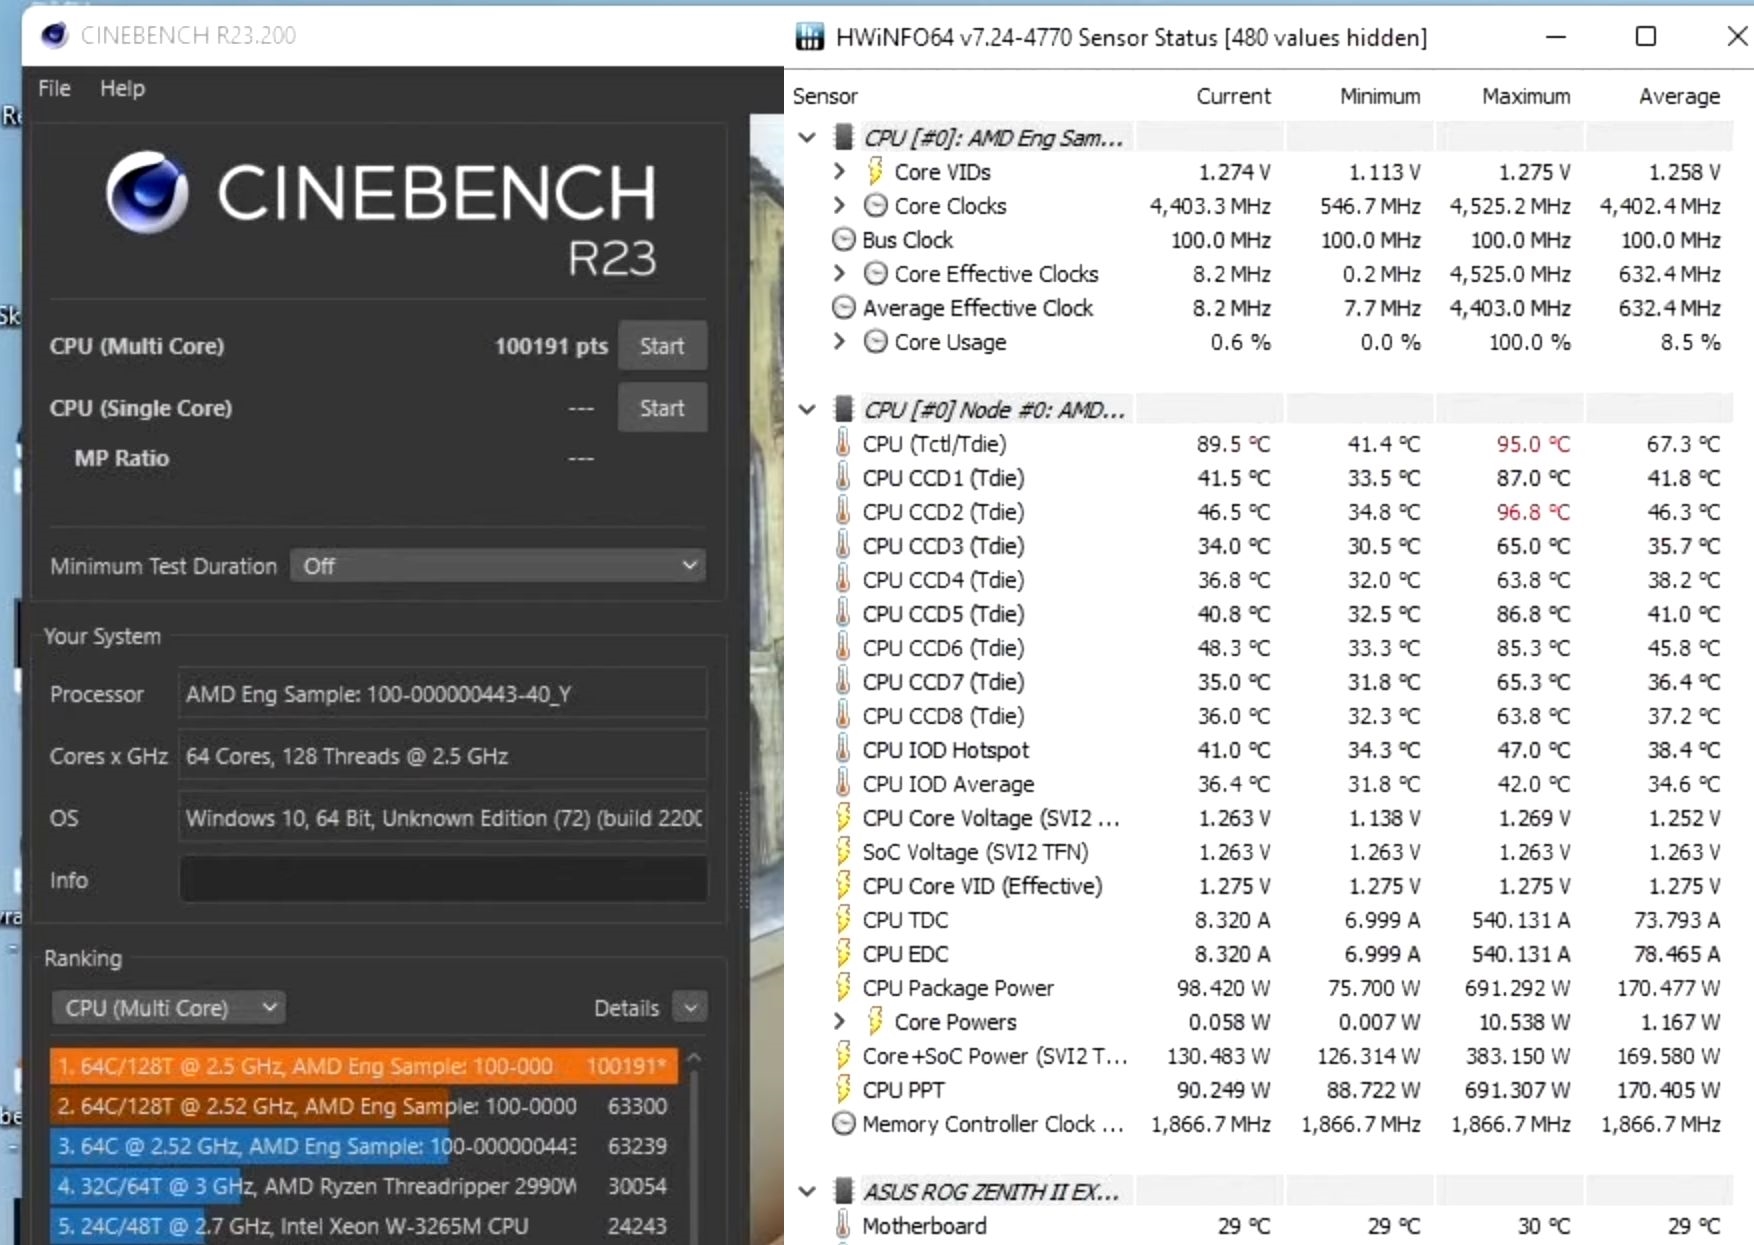Click the clock icon beside Memory Controller Clock
This screenshot has height=1245, width=1754.
pos(843,1124)
